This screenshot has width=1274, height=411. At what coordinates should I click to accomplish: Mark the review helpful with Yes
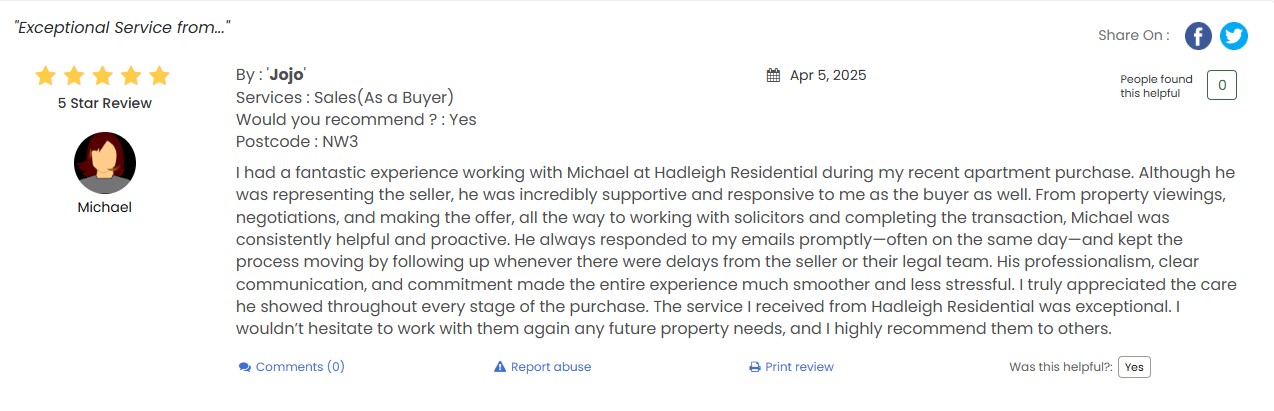pos(1134,367)
